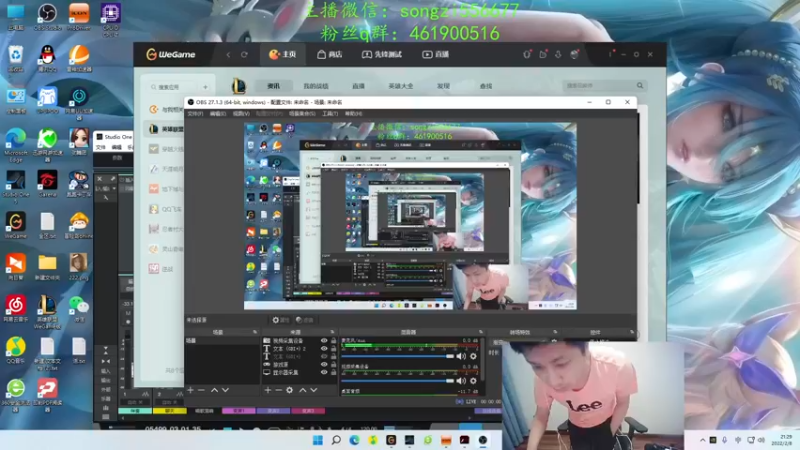The height and width of the screenshot is (450, 800).
Task: Pop out the OBS scenes dock
Action: coord(255,332)
